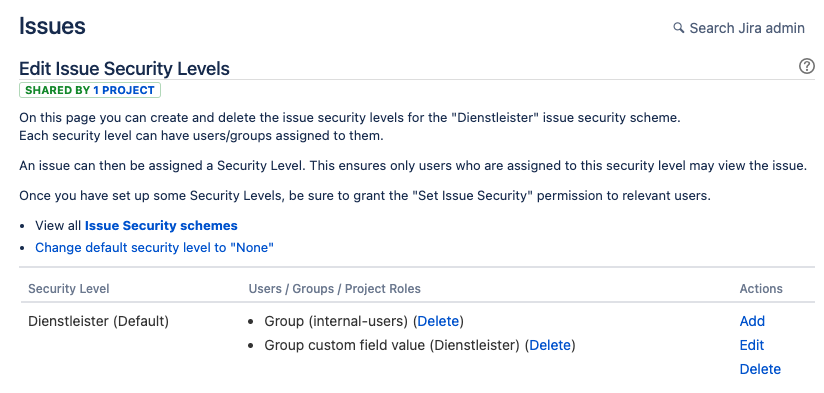The width and height of the screenshot is (824, 393).
Task: Change default security level to "None"
Action: [154, 247]
